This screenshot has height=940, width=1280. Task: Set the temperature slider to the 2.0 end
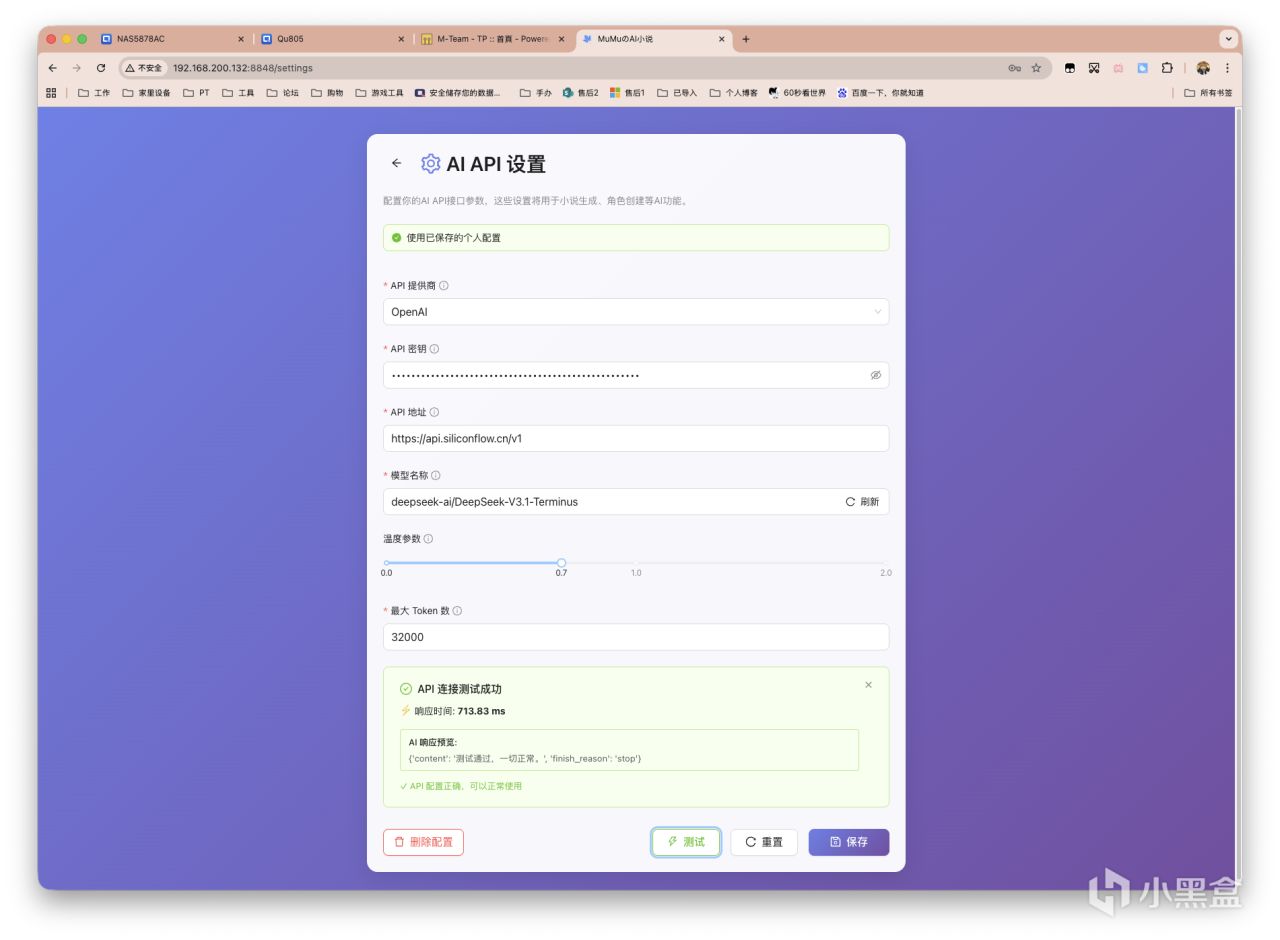click(x=884, y=563)
